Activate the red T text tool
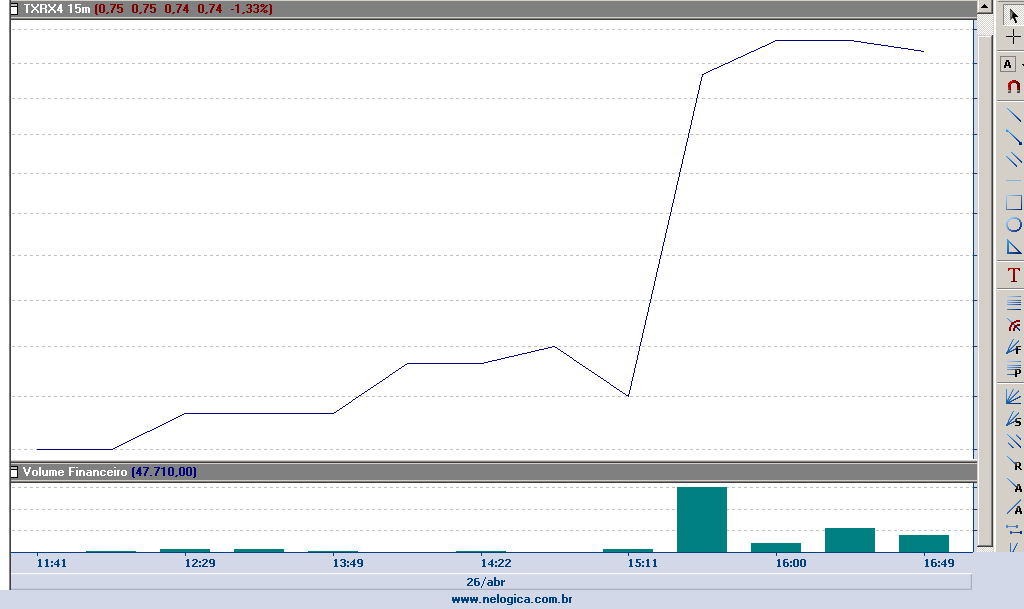 coord(1012,275)
